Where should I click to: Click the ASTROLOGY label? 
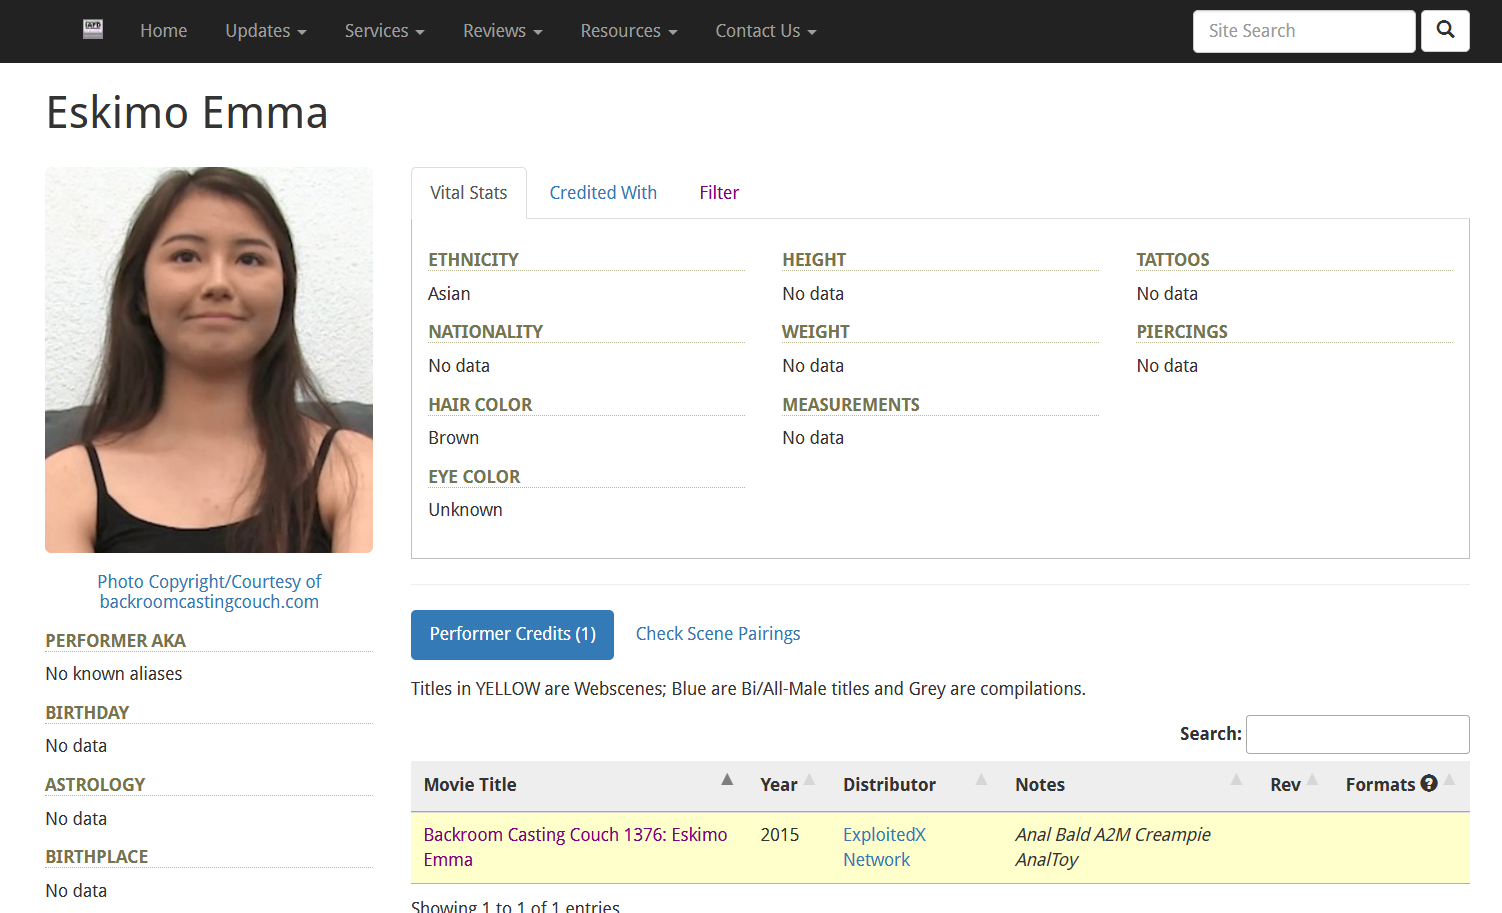(x=95, y=785)
